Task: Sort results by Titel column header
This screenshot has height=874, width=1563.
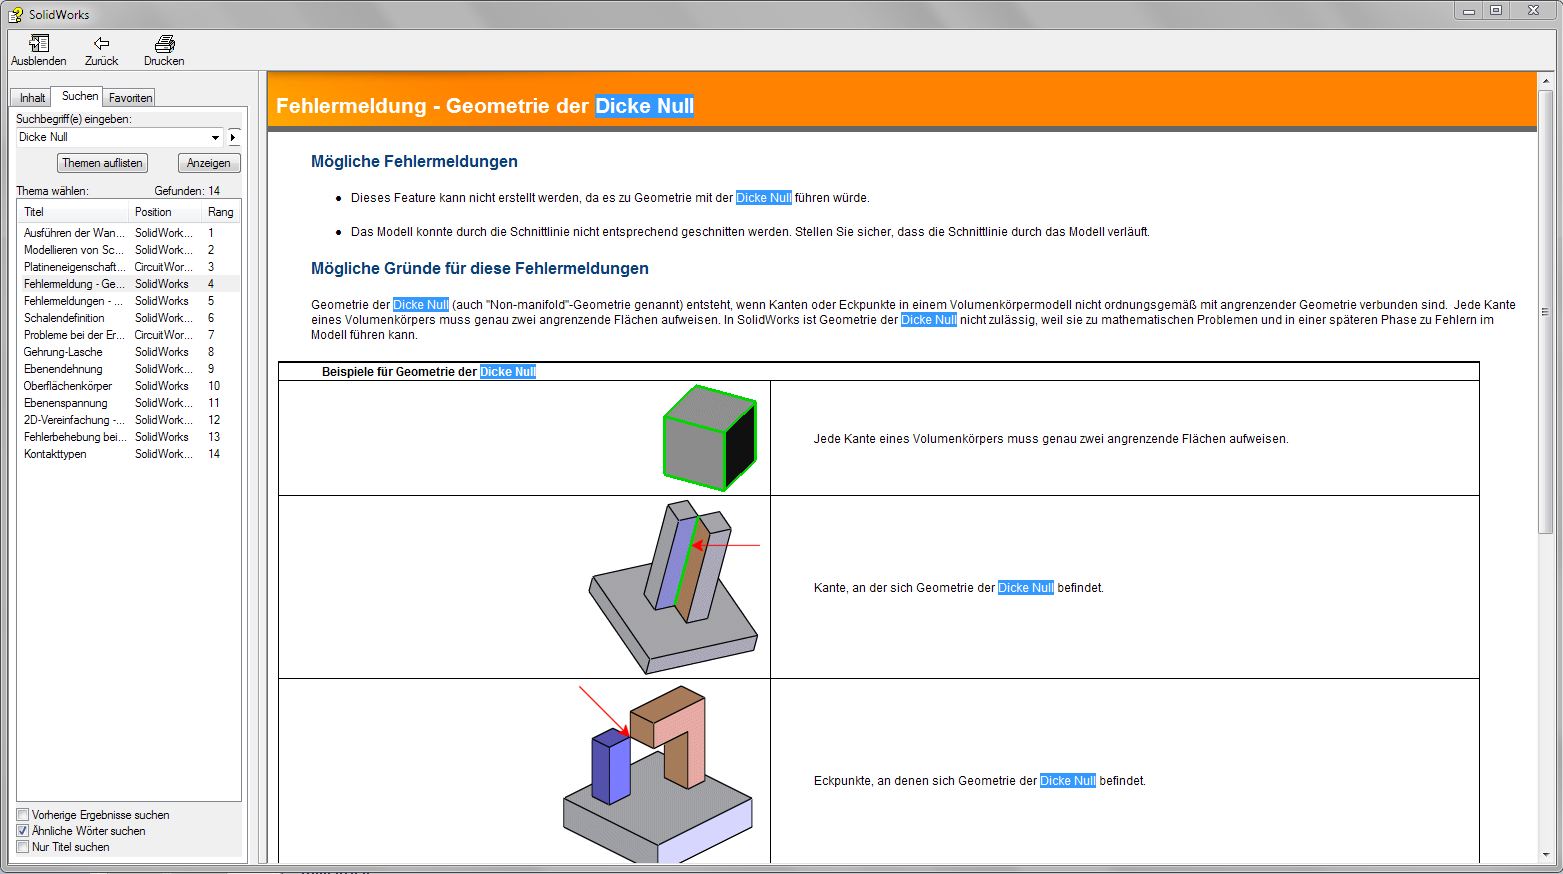Action: point(73,212)
